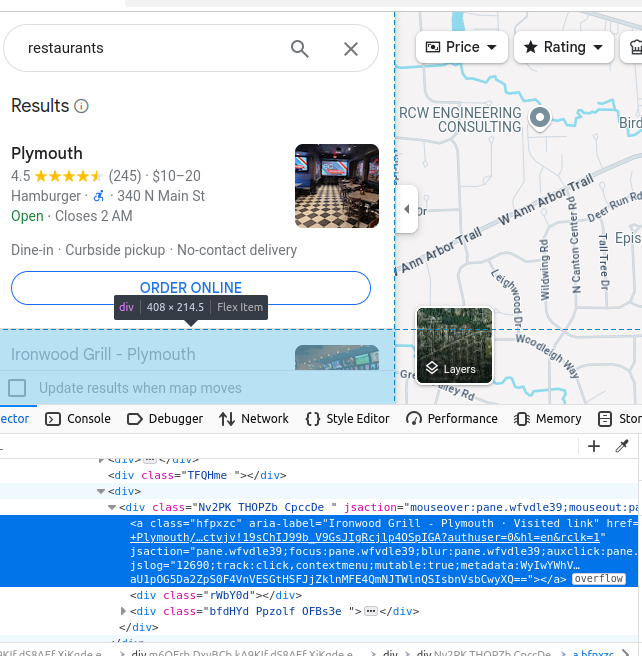The image size is (642, 656).
Task: Click the ellipsis badge in bfdHYd div
Action: pyautogui.click(x=371, y=611)
